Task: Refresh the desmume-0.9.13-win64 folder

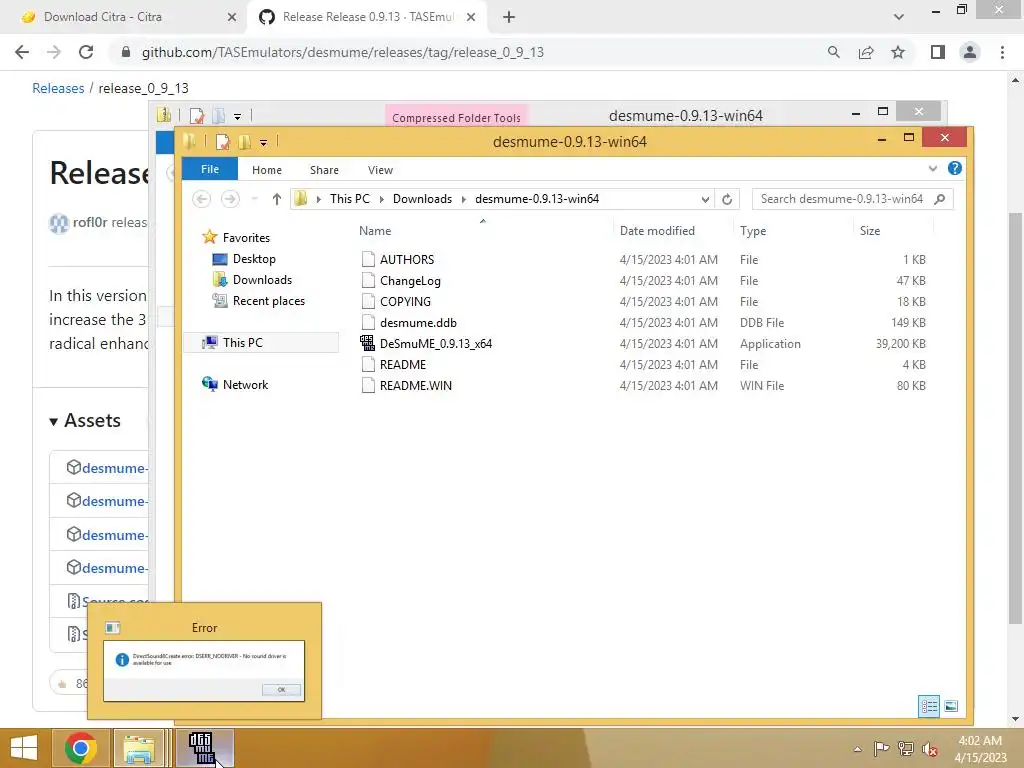Action: 727,199
